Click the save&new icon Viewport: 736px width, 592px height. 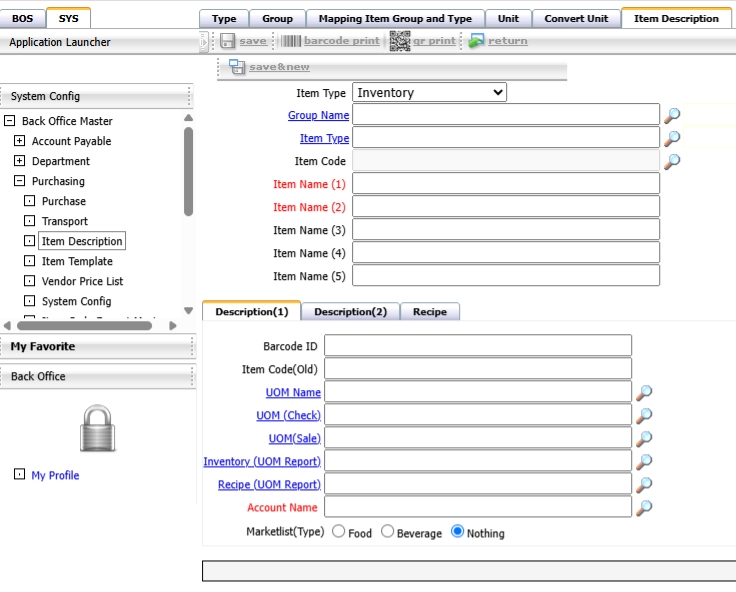tap(237, 67)
